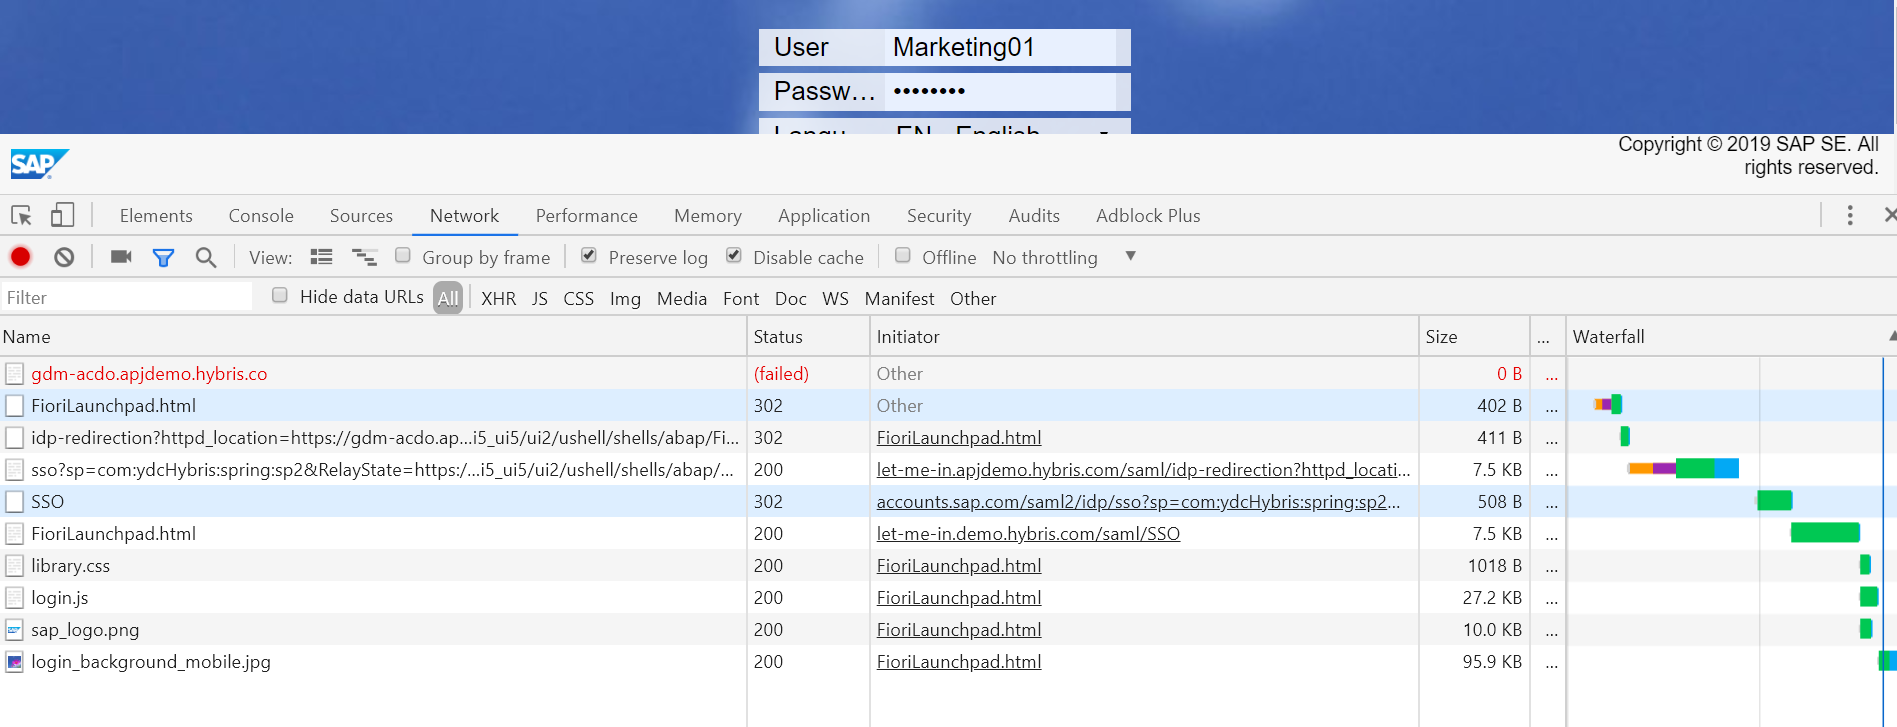Open initiator link let-me-in.demo.hybris.com/saml/SSO
Screen dimensions: 1897x727
[x=1028, y=534]
